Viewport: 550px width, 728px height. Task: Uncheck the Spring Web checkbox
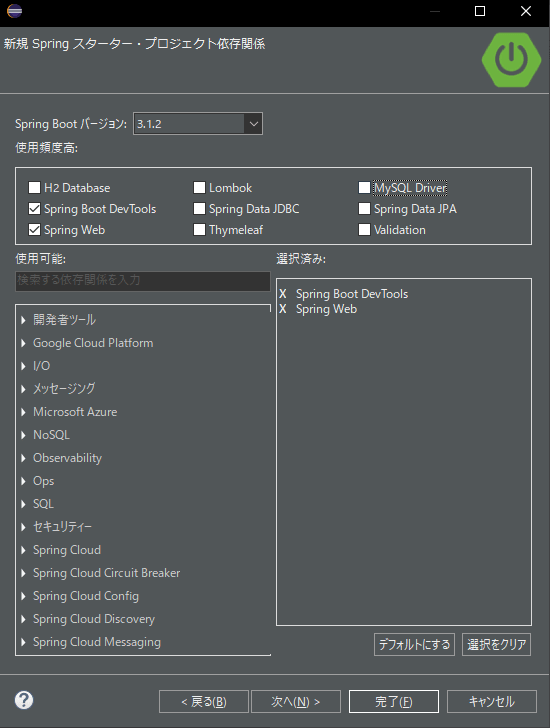pos(34,230)
